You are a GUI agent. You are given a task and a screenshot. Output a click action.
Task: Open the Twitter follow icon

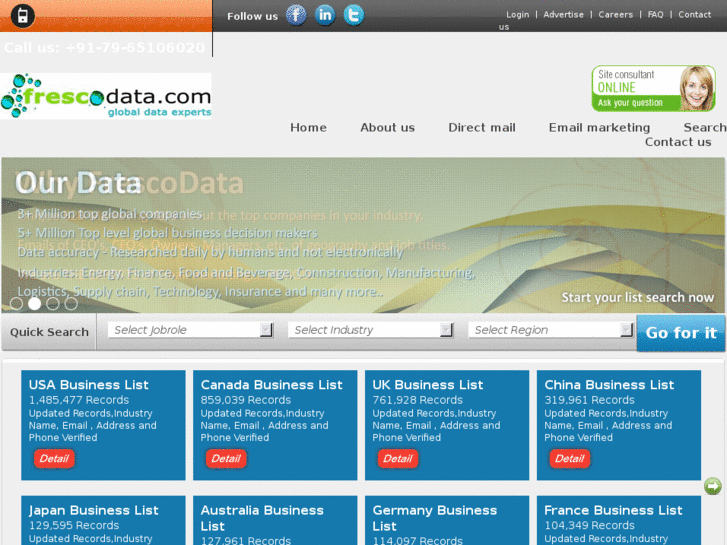pyautogui.click(x=354, y=15)
